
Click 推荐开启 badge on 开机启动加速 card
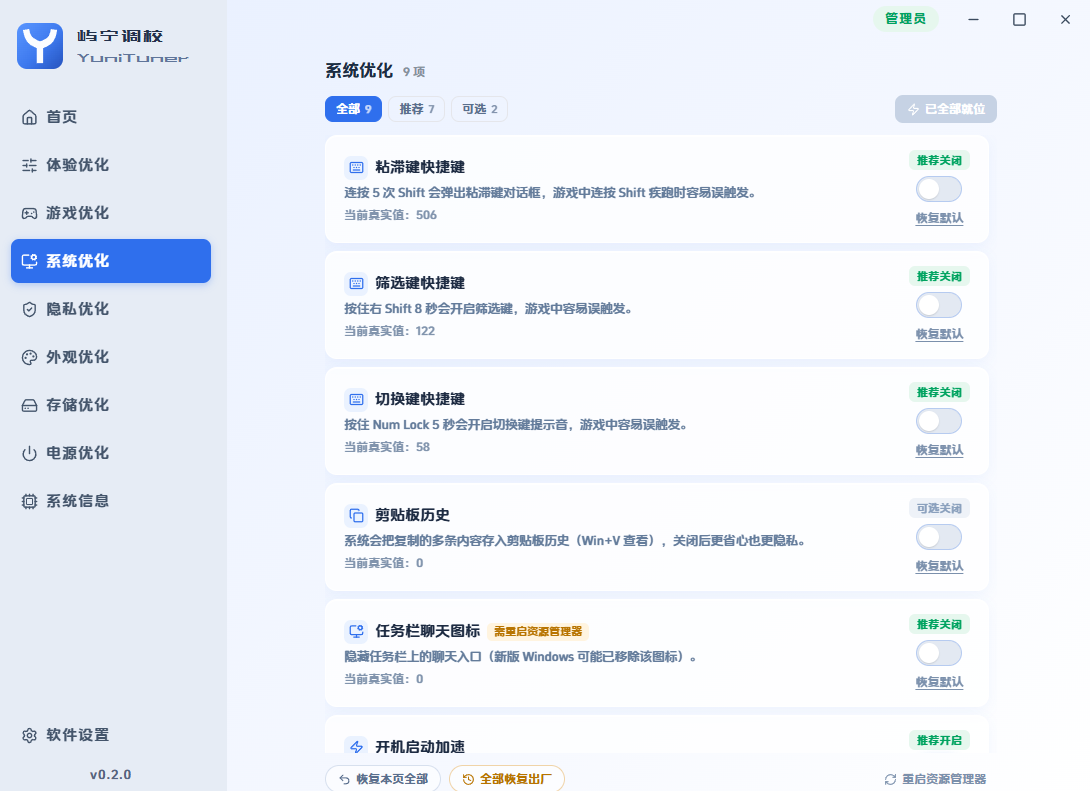click(x=939, y=740)
